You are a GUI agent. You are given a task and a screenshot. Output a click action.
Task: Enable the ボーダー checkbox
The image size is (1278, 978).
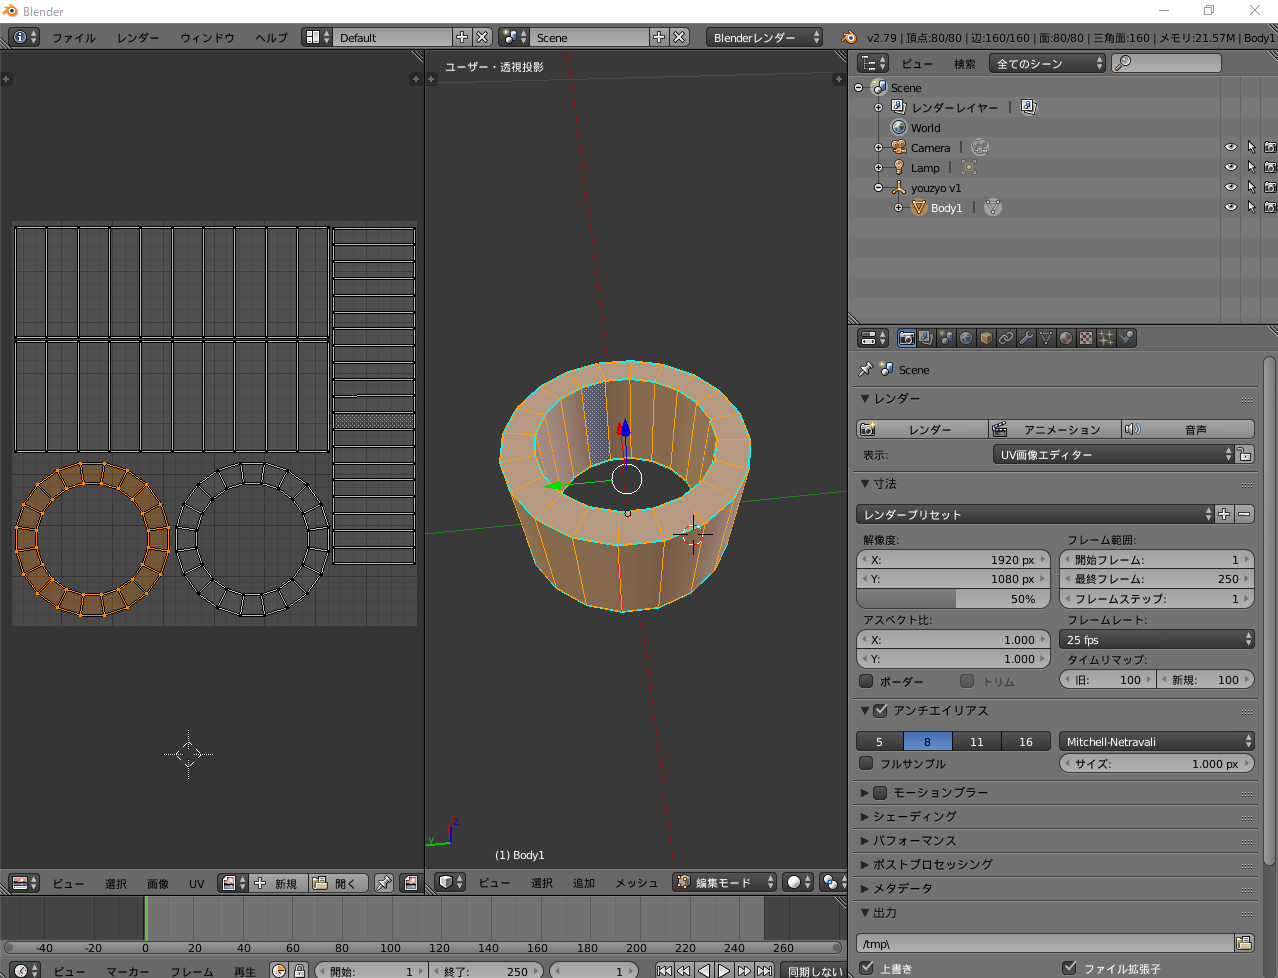click(x=867, y=681)
